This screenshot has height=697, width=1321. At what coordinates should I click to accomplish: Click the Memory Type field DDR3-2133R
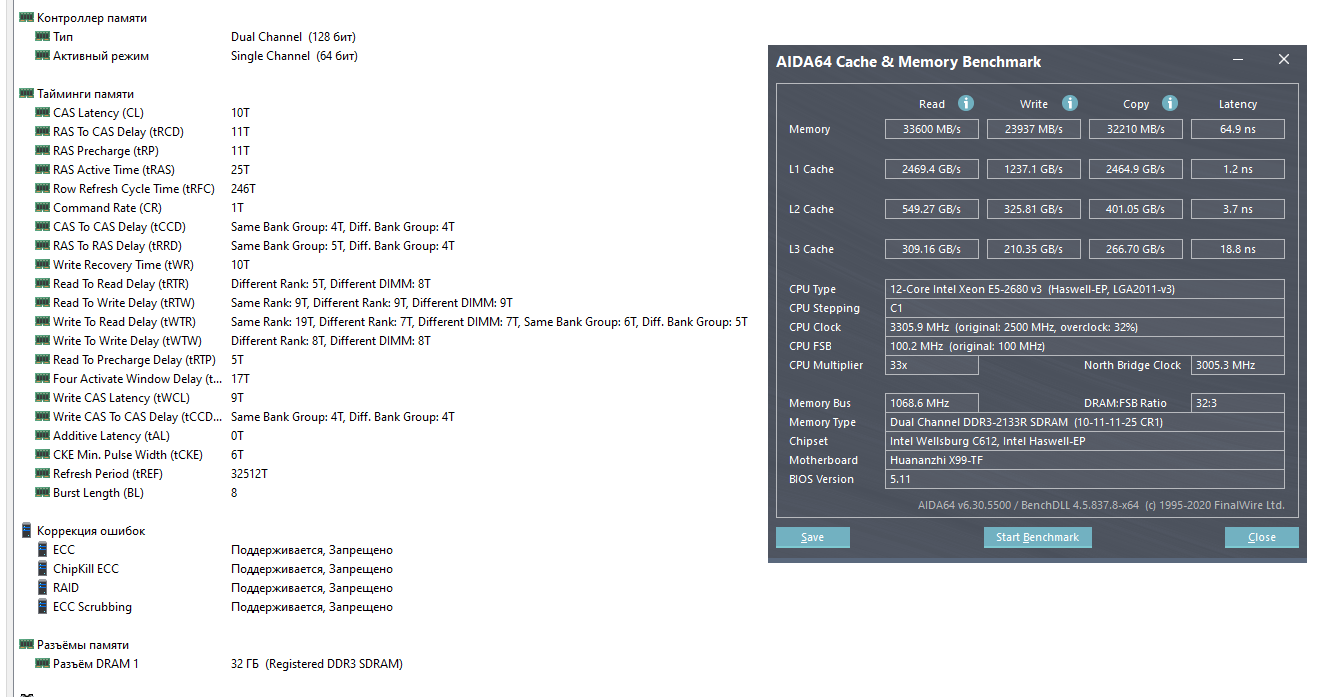pos(1085,422)
